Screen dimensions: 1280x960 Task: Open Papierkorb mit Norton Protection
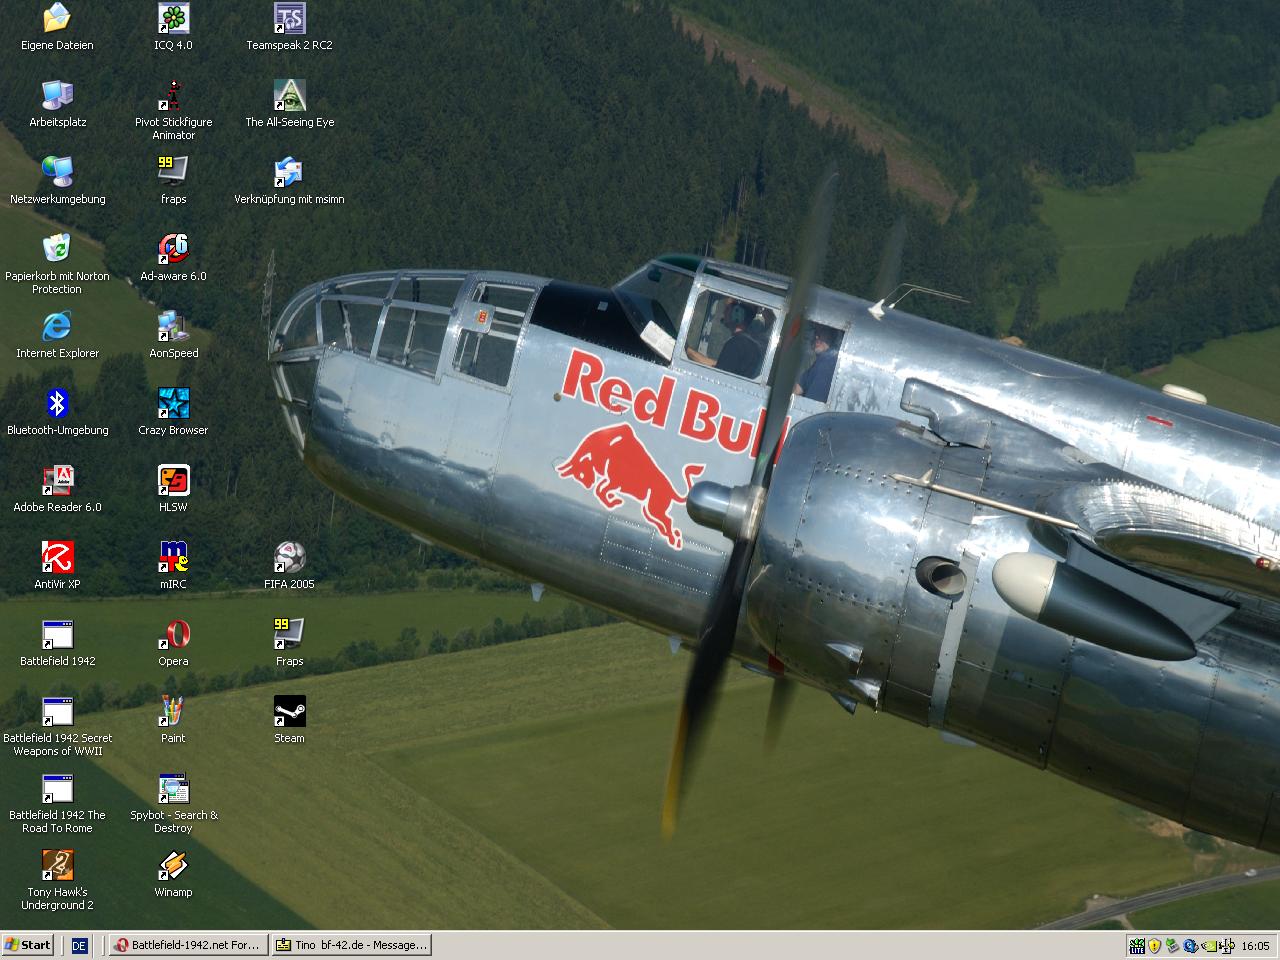[57, 264]
